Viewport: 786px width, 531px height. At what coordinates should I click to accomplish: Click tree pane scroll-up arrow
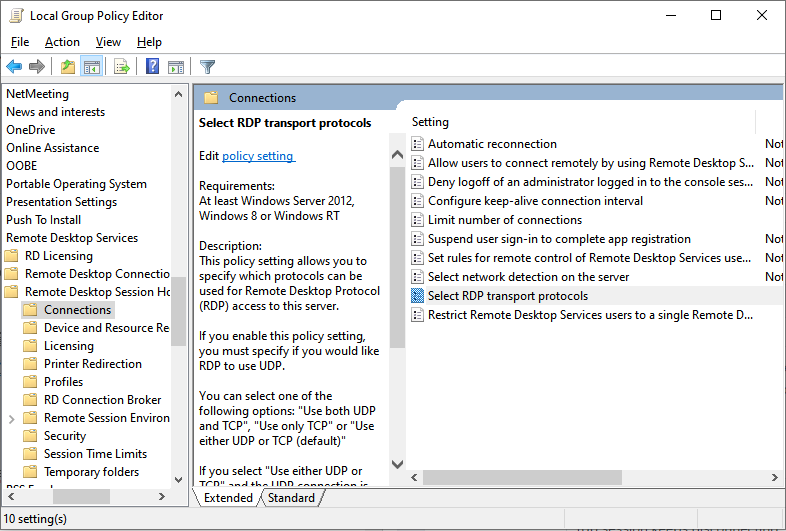[178, 94]
